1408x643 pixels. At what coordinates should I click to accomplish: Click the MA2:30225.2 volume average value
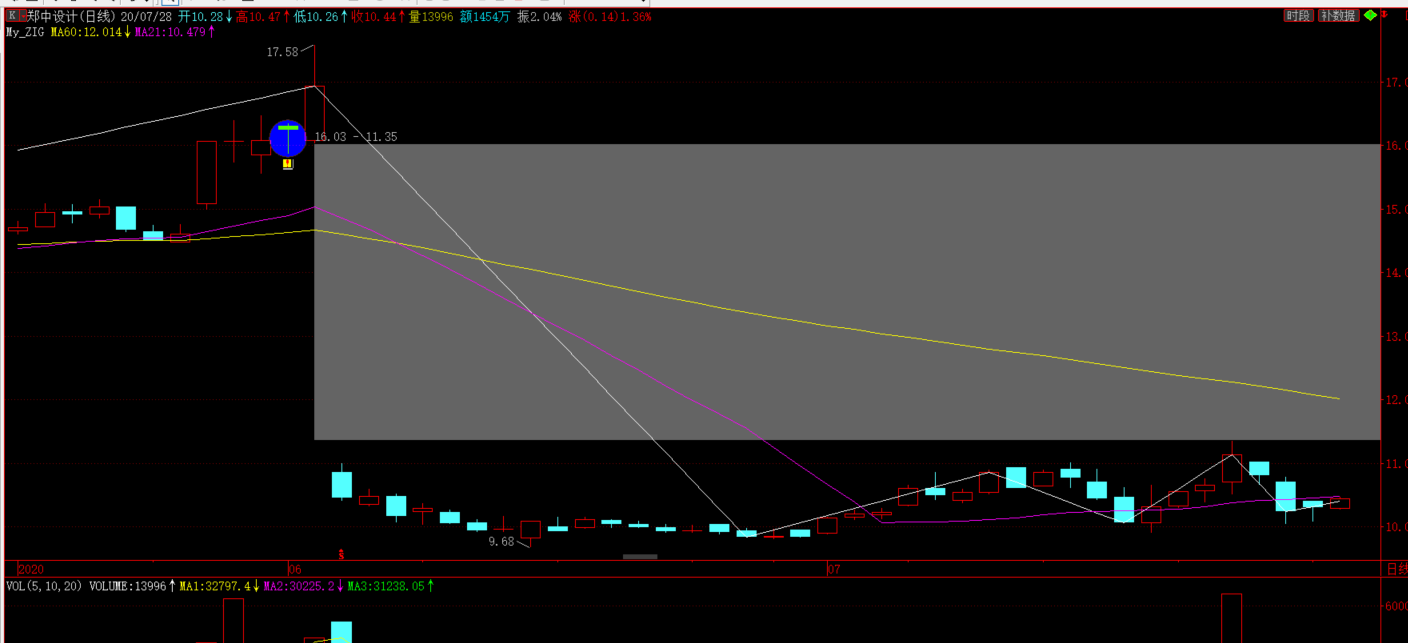[298, 586]
